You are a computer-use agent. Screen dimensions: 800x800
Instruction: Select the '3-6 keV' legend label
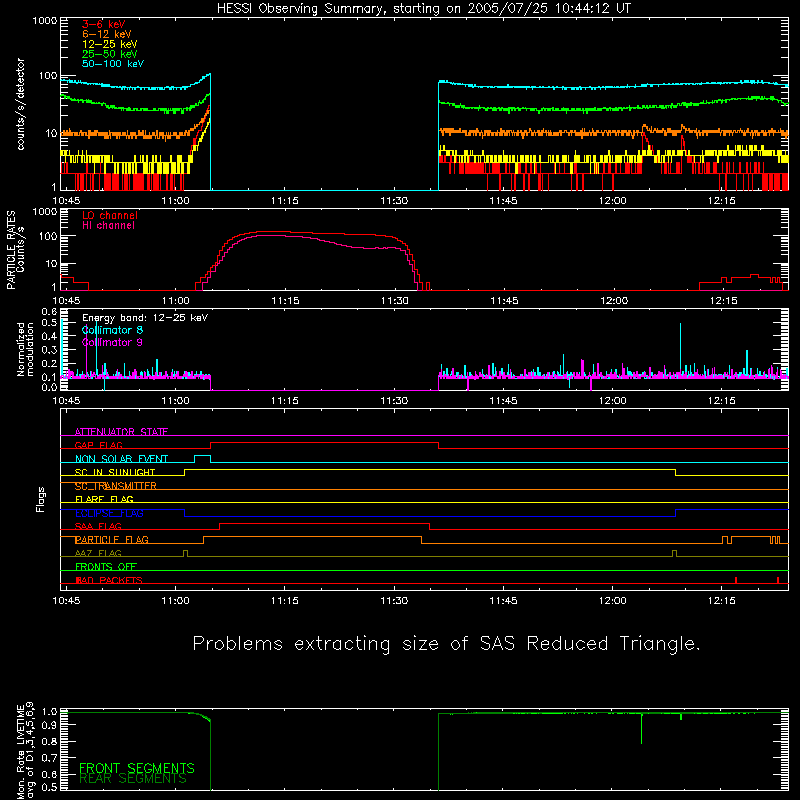104,24
